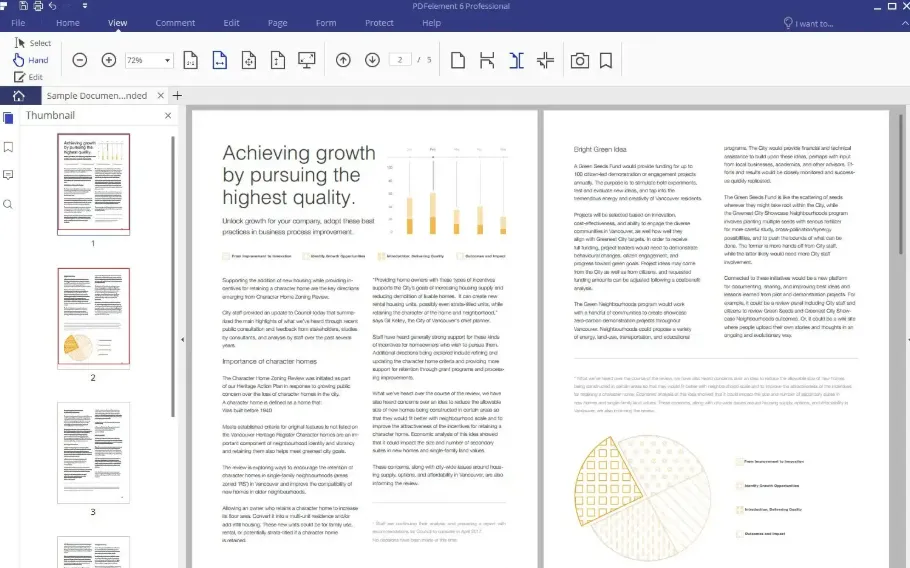Viewport: 910px width, 568px height.
Task: Choose the Edit tool
Action: [x=28, y=77]
